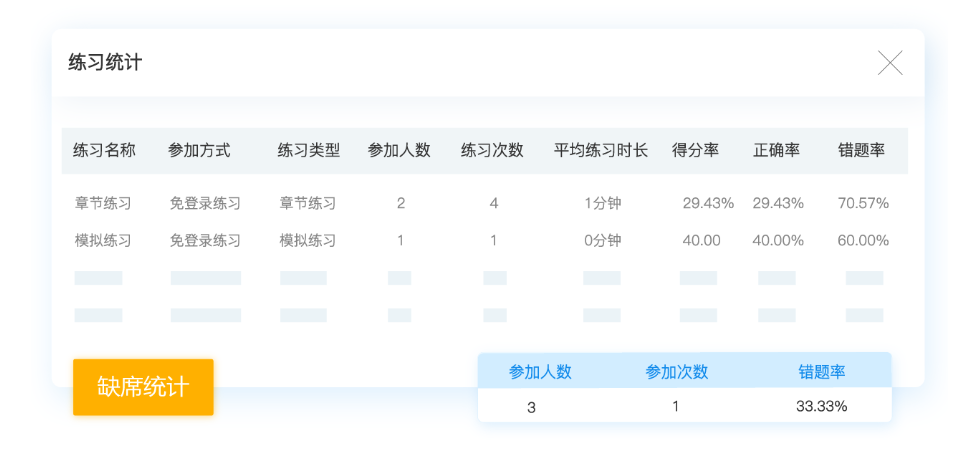Click the 得分率 column header
This screenshot has width=965, height=466.
[696, 151]
